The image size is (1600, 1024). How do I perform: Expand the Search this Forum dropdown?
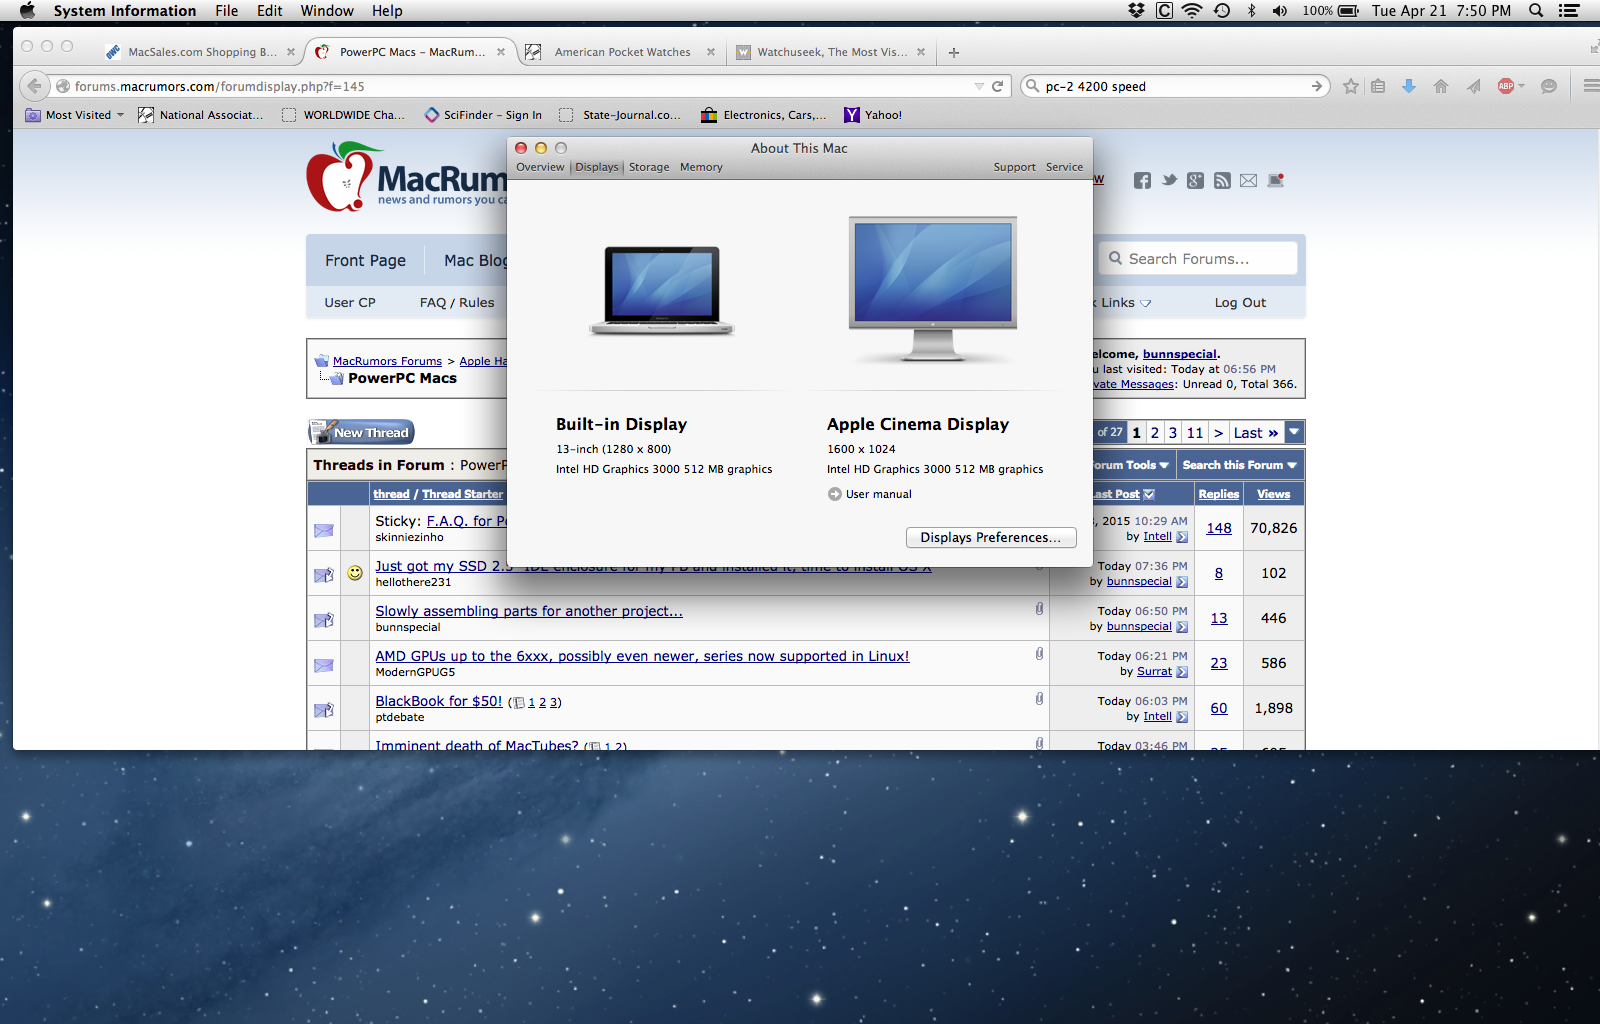(x=1240, y=465)
